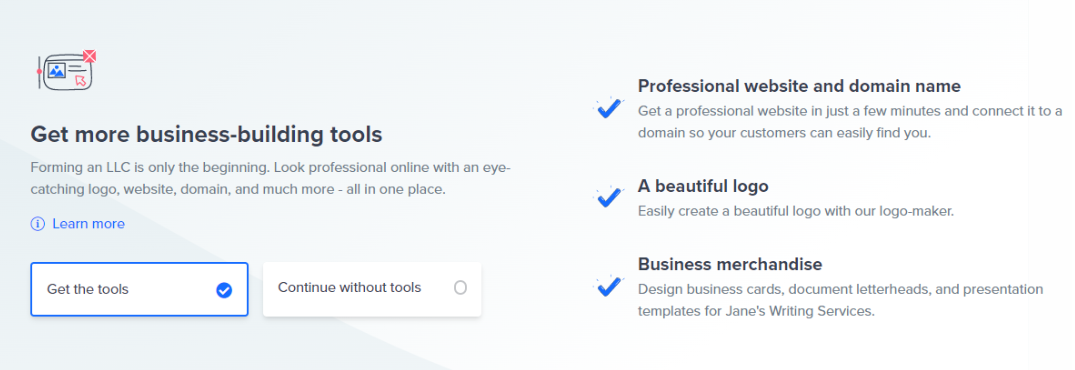Click checkmark icon next to A beautiful logo
The width and height of the screenshot is (1075, 370).
tap(608, 197)
